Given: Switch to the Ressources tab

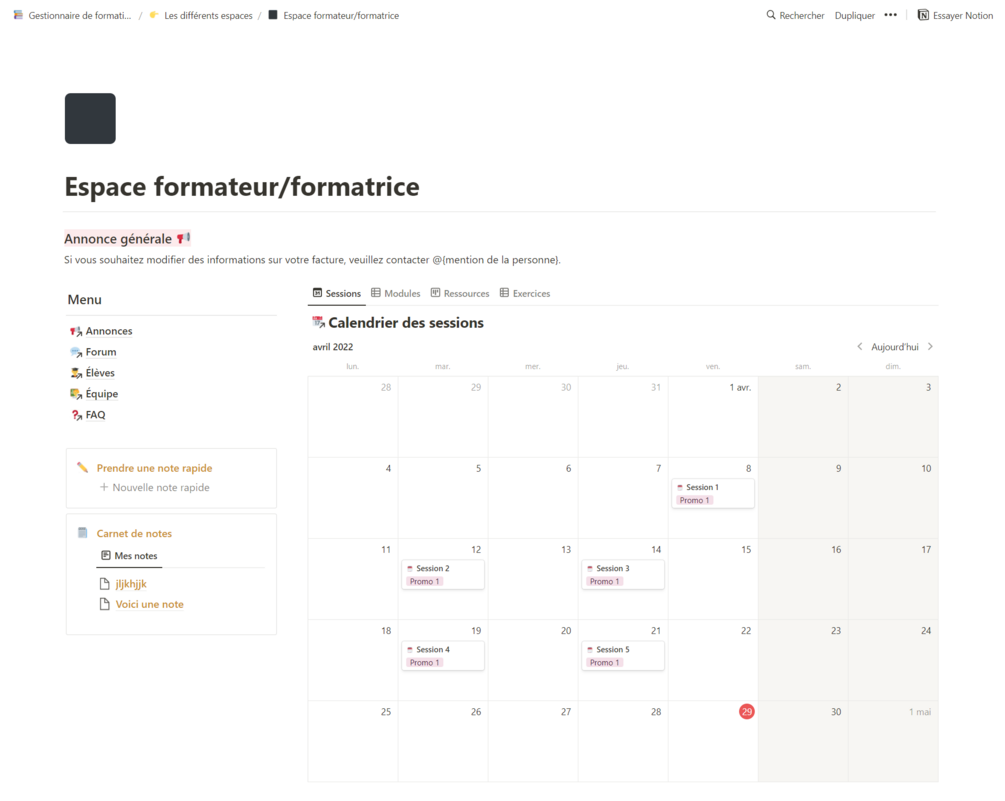Looking at the screenshot, I should point(459,294).
